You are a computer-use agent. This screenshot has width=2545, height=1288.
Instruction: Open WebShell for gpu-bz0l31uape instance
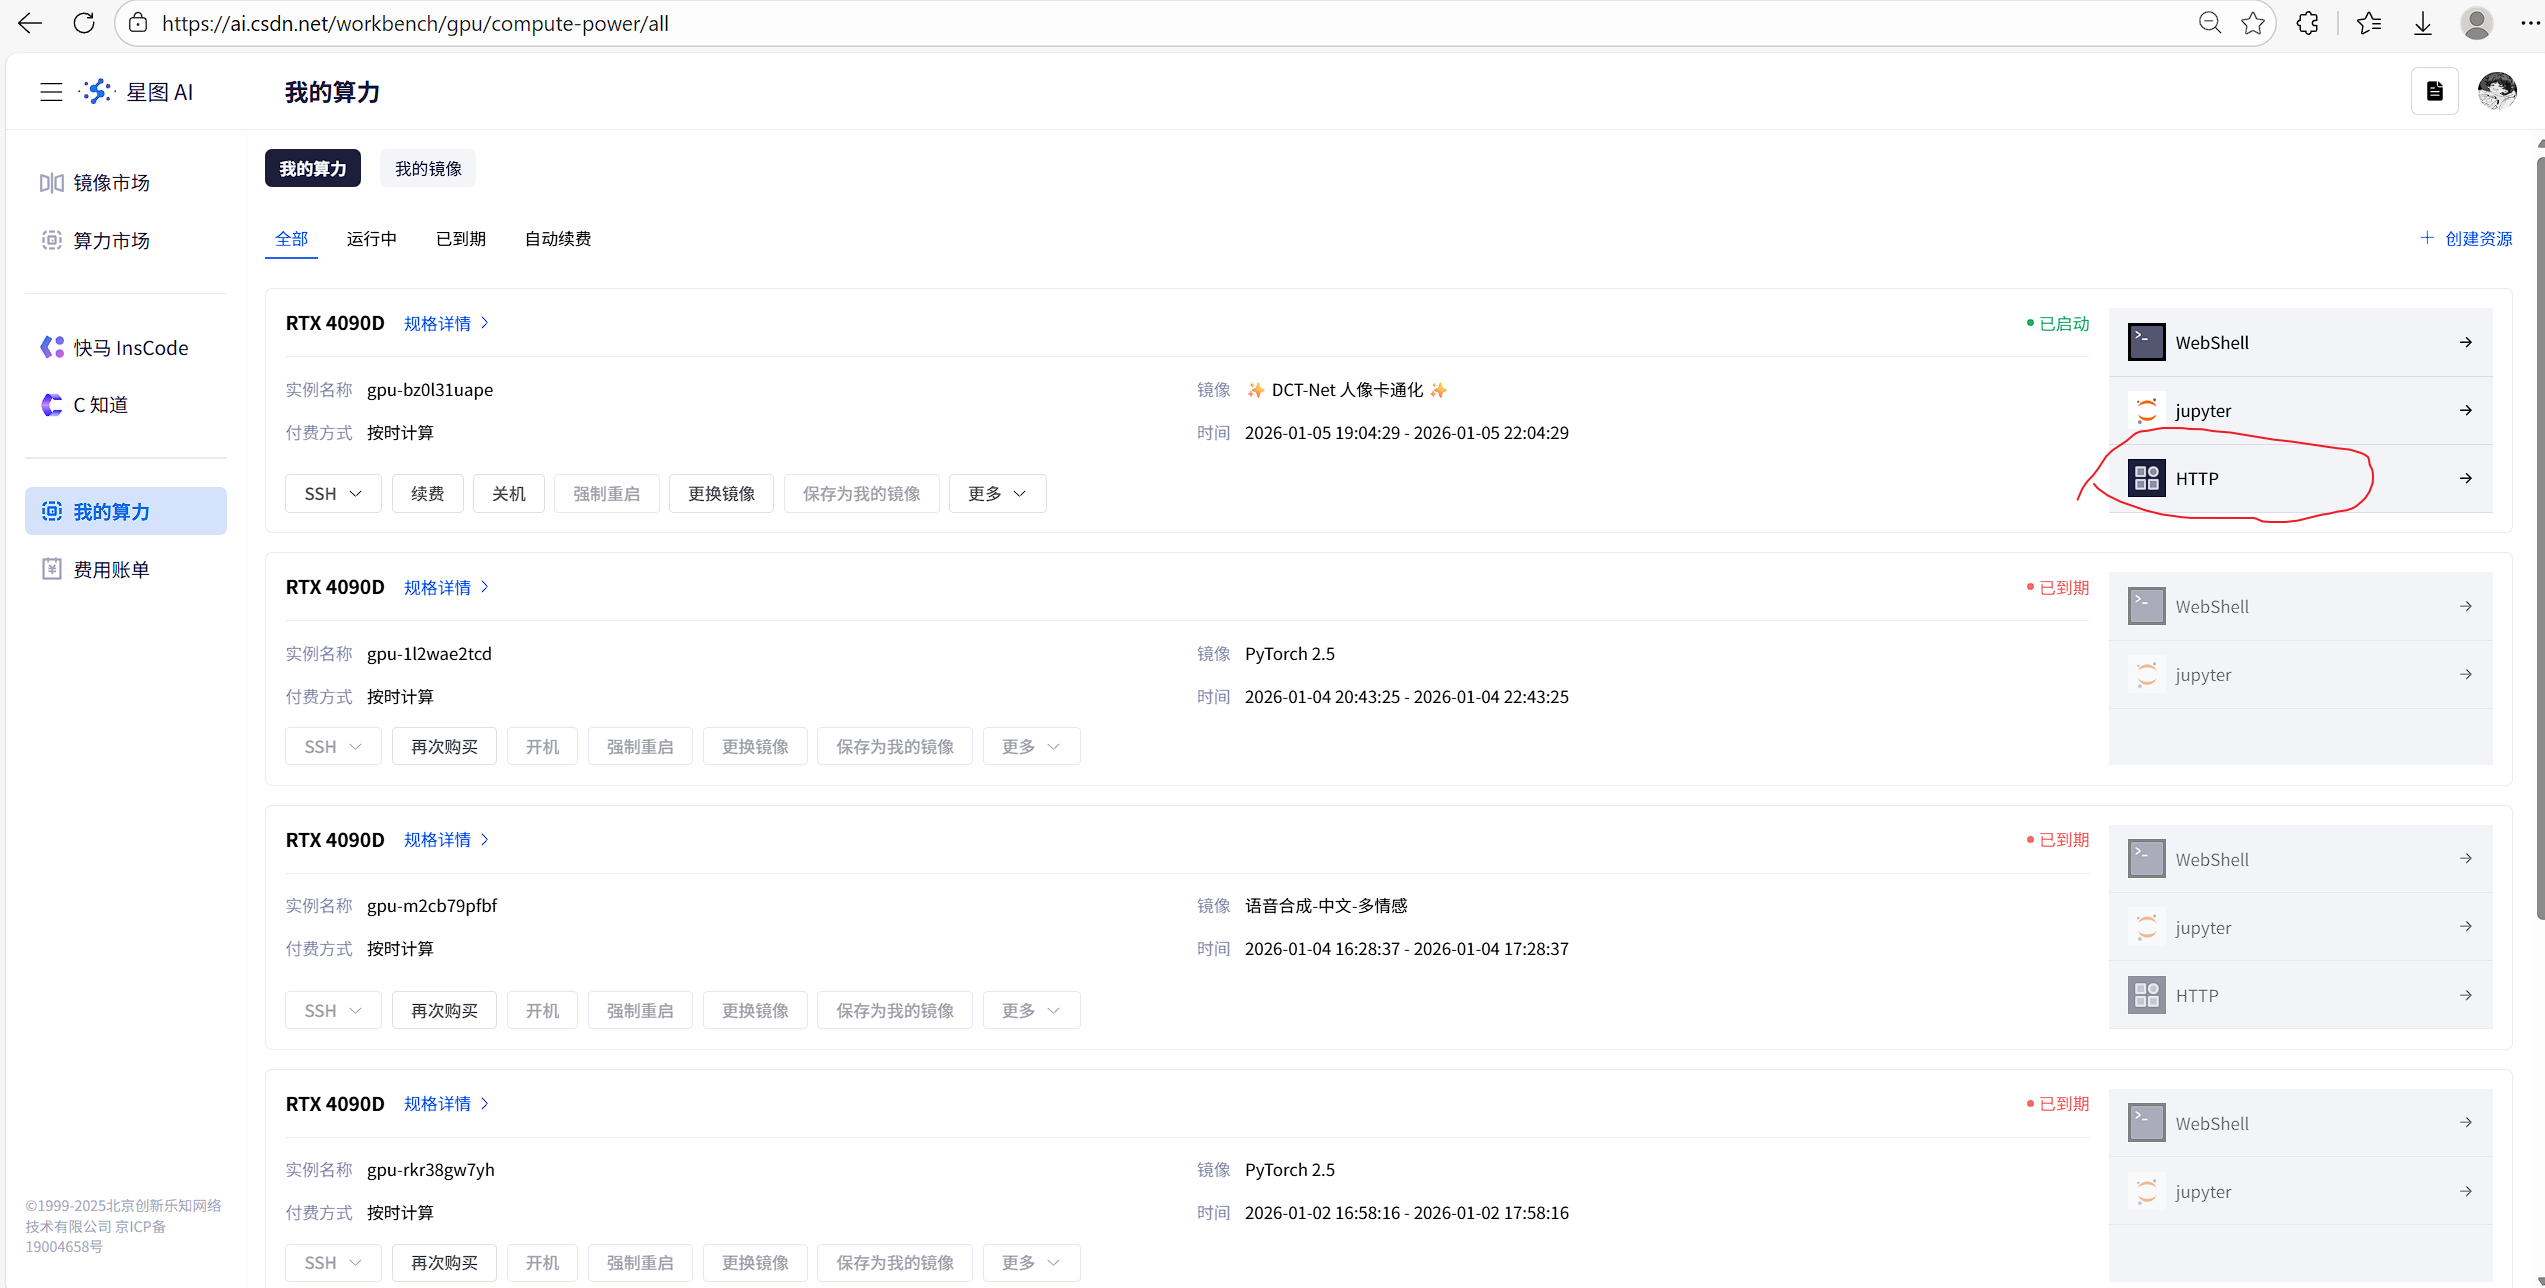pos(2300,341)
